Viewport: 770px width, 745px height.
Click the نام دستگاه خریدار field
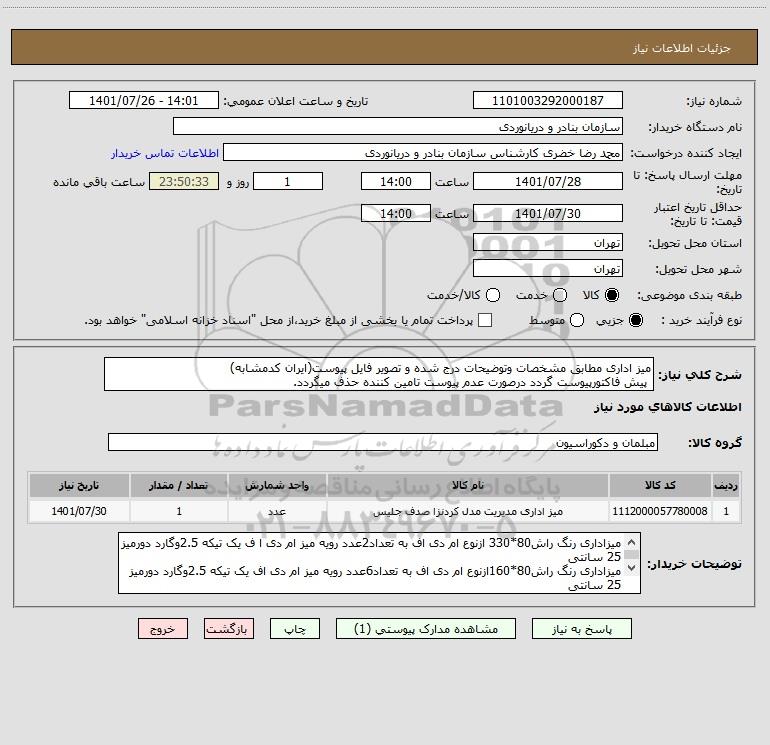[398, 126]
